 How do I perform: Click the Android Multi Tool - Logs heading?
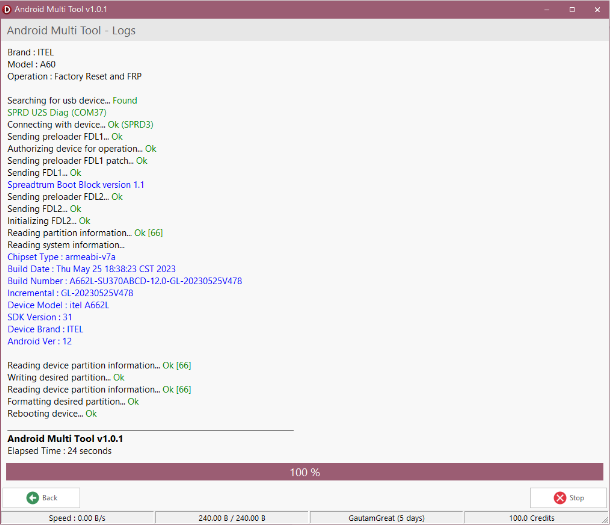[x=72, y=31]
